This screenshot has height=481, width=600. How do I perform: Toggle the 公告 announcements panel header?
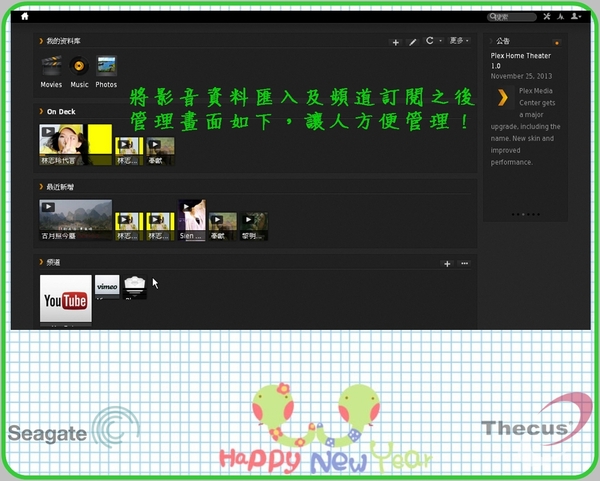[x=500, y=41]
